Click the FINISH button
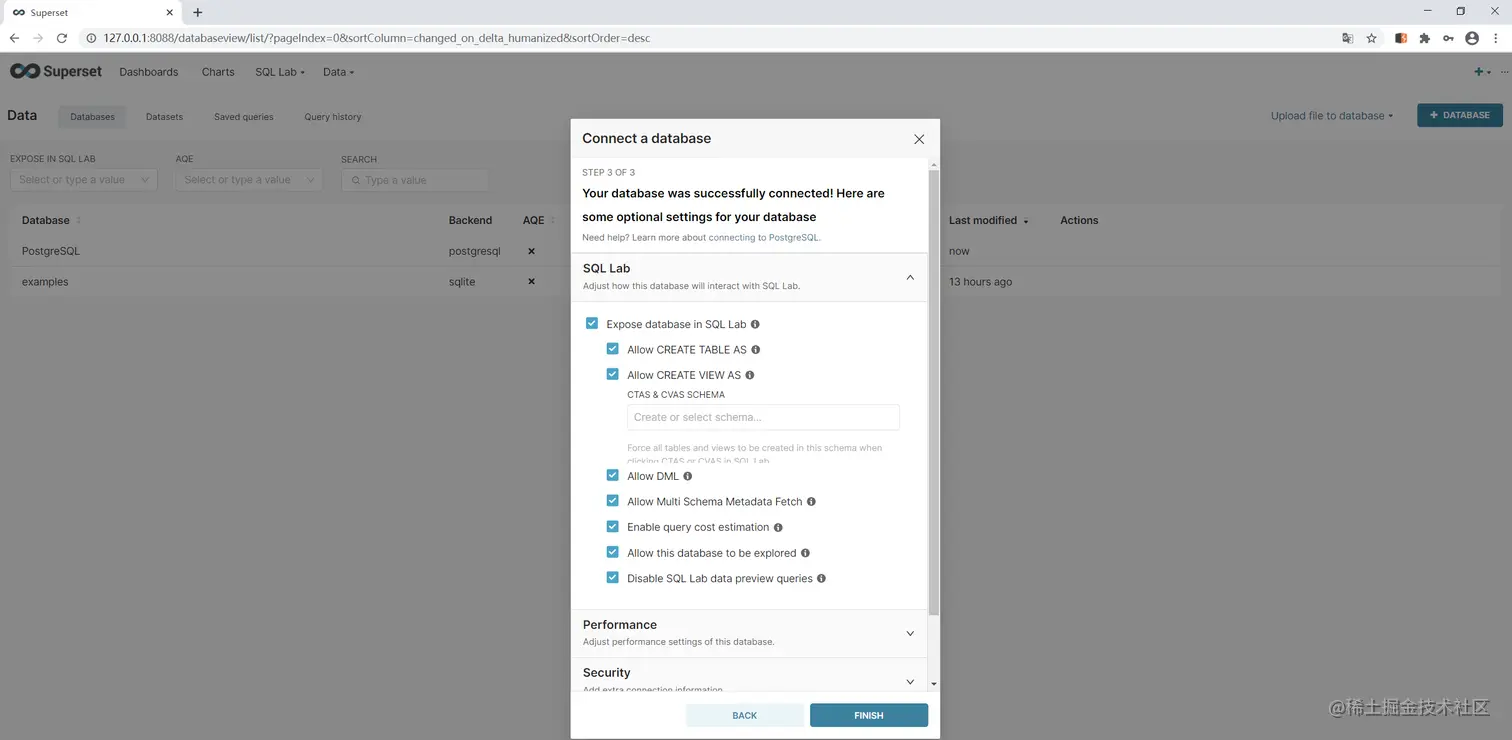1512x740 pixels. tap(869, 715)
